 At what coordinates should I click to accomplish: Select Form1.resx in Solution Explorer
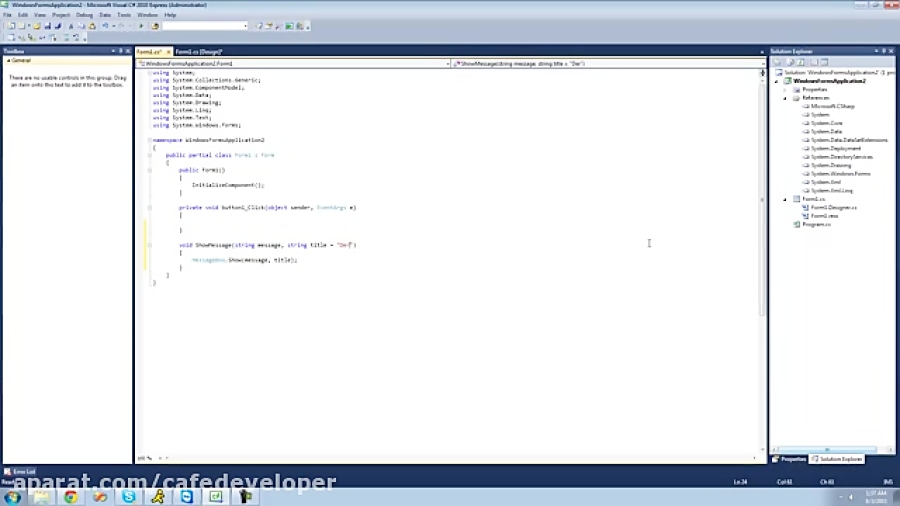click(824, 216)
